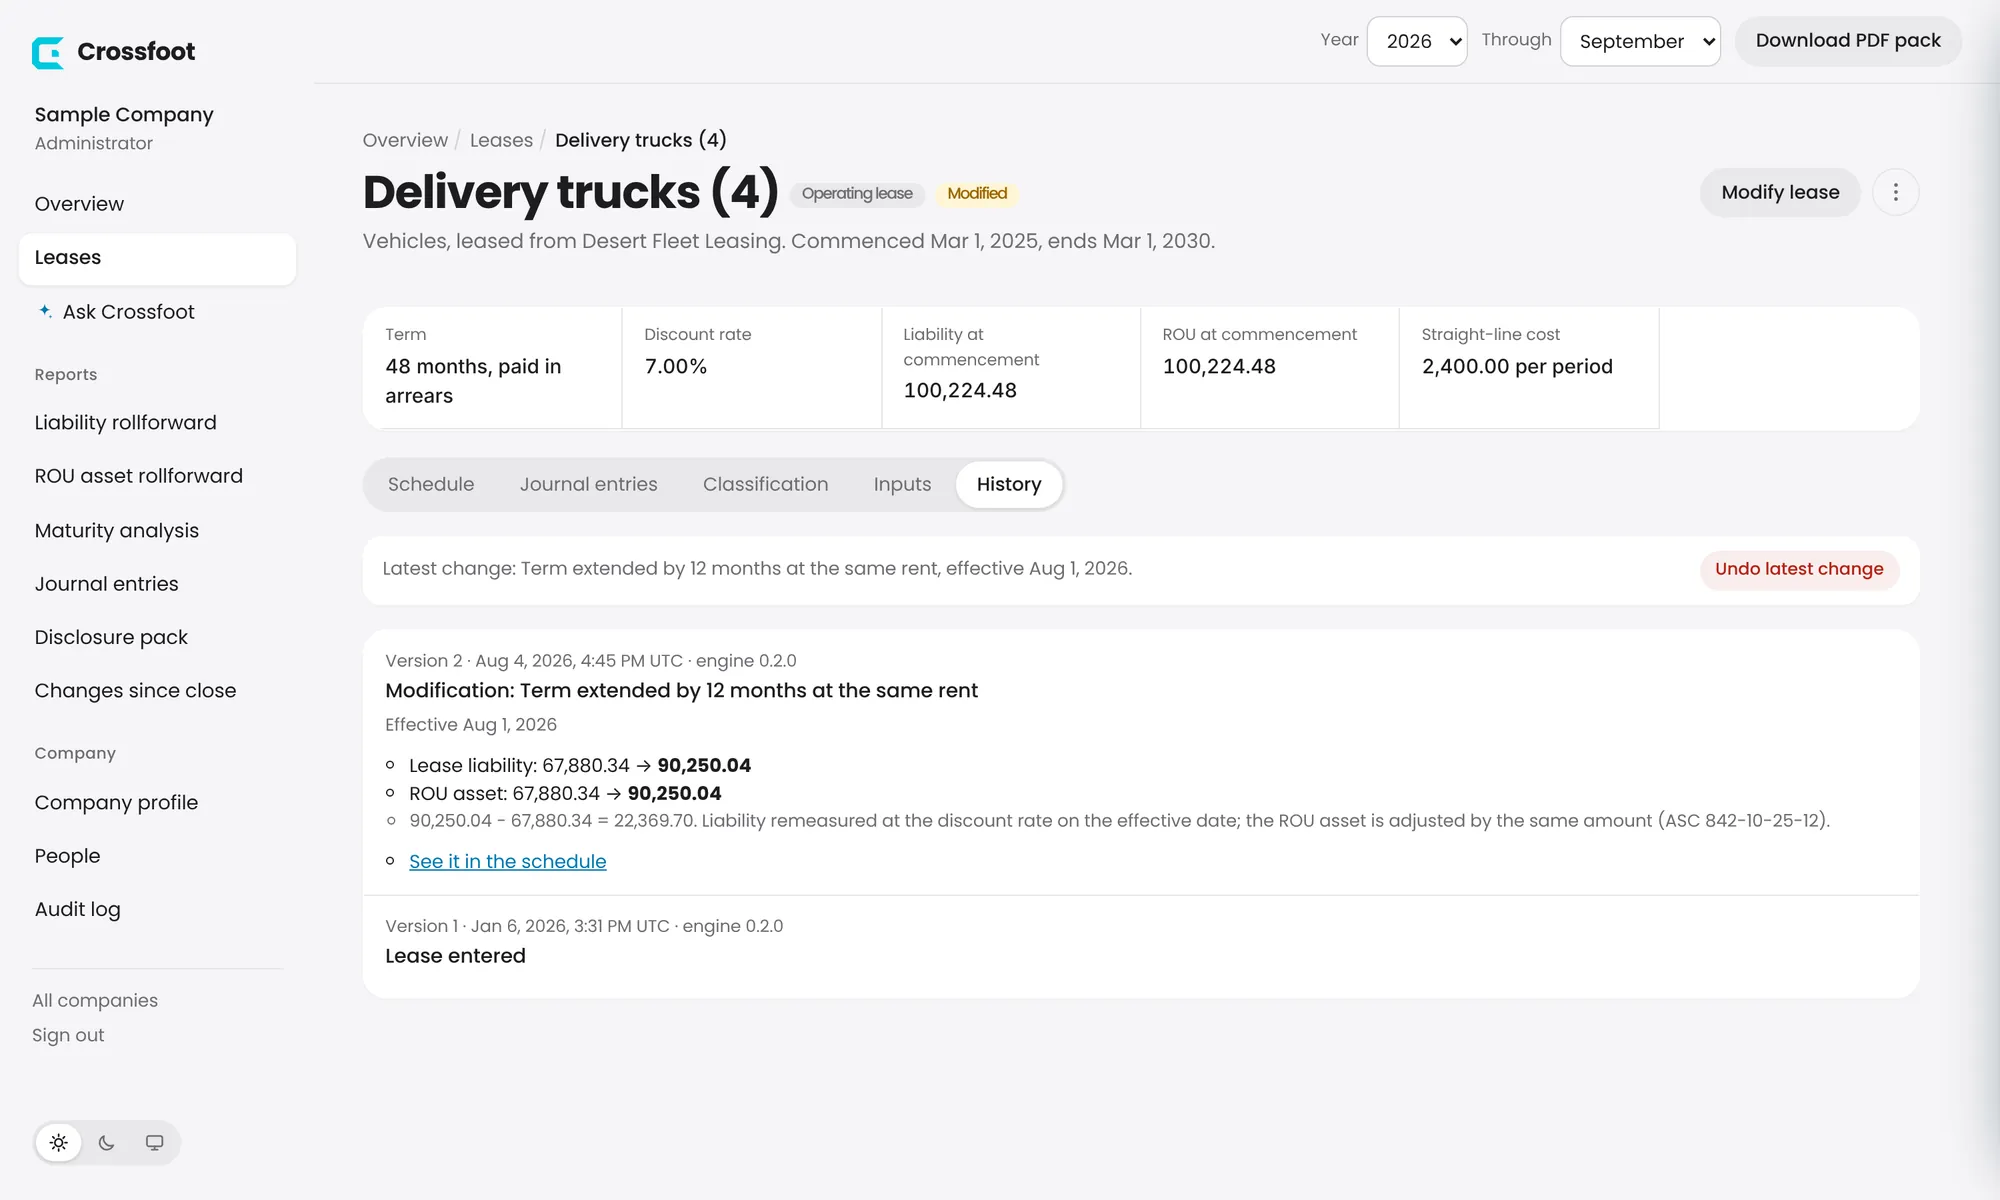Open the three-dot more options menu

pyautogui.click(x=1895, y=192)
